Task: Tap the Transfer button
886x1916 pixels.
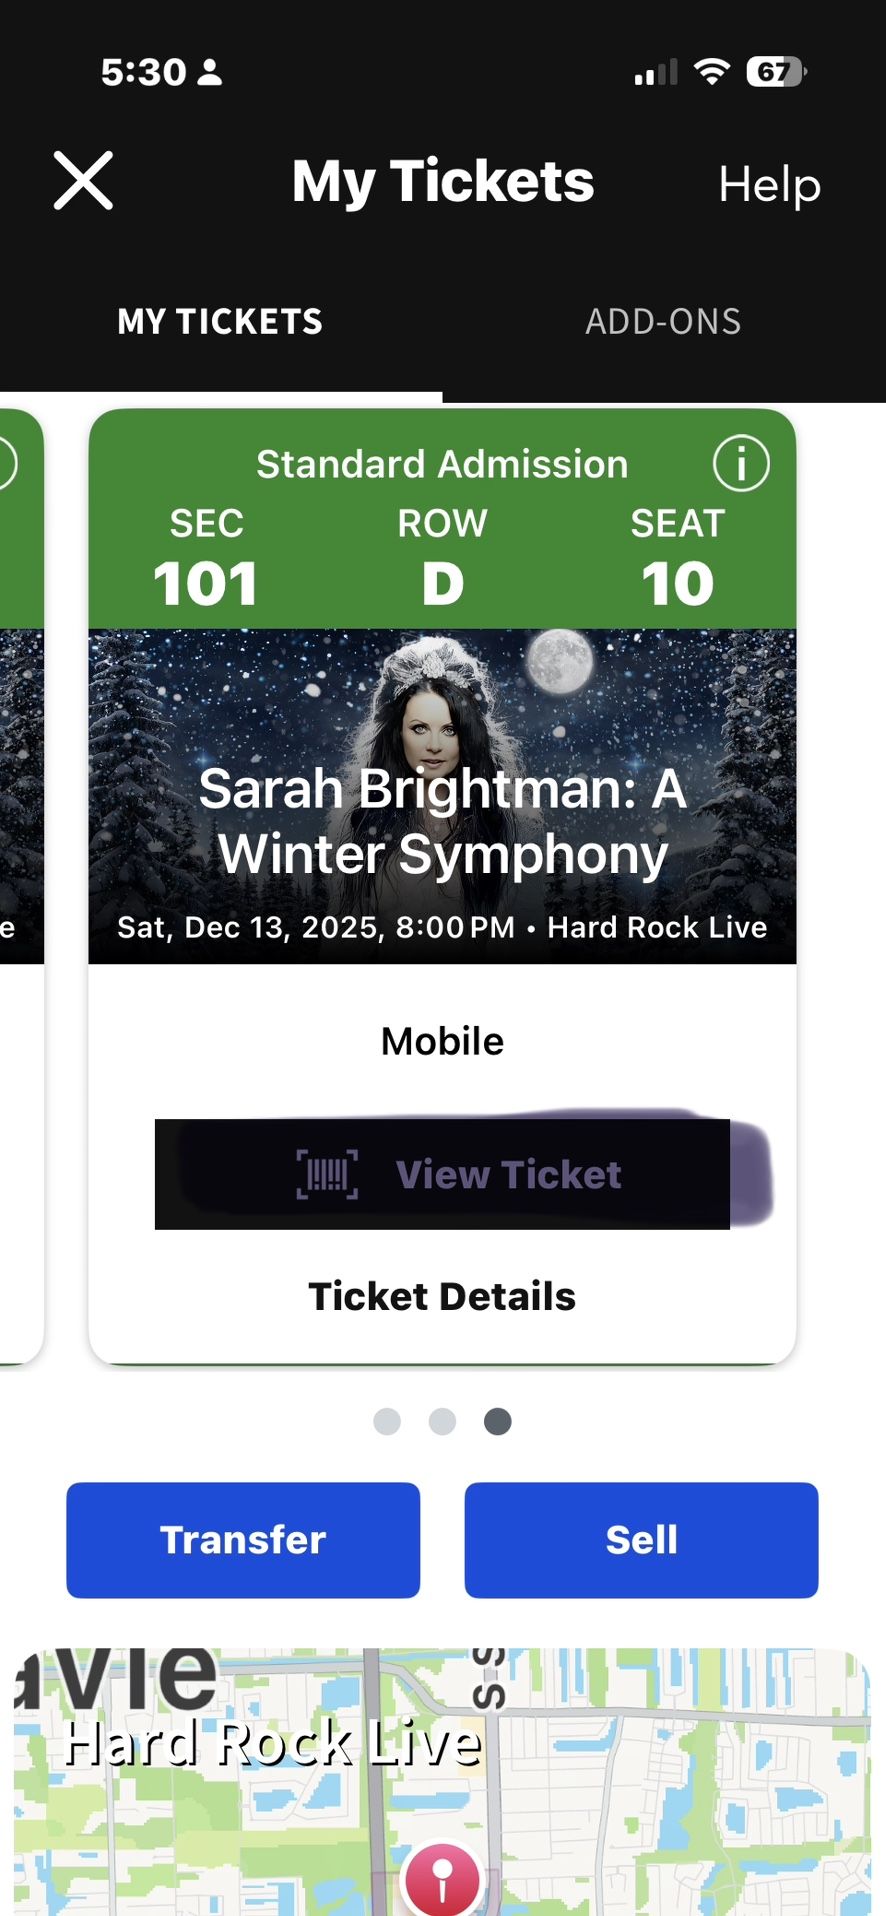Action: point(243,1539)
